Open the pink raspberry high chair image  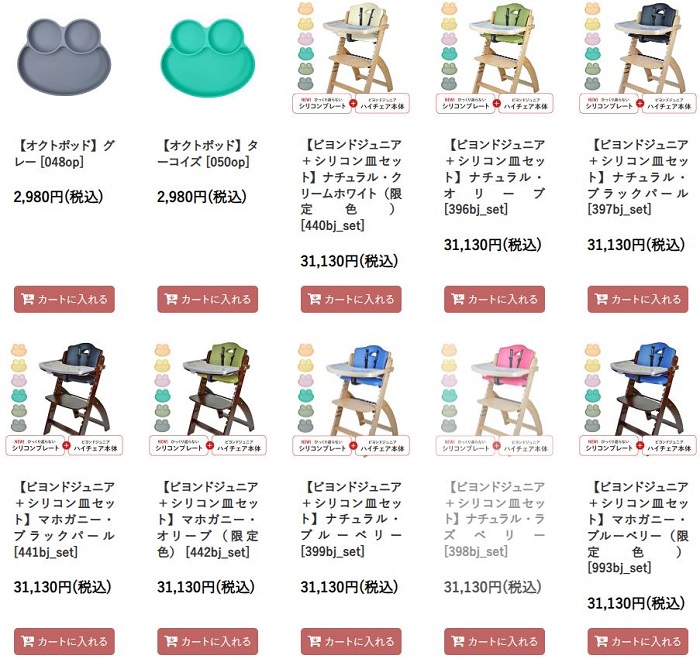point(495,399)
